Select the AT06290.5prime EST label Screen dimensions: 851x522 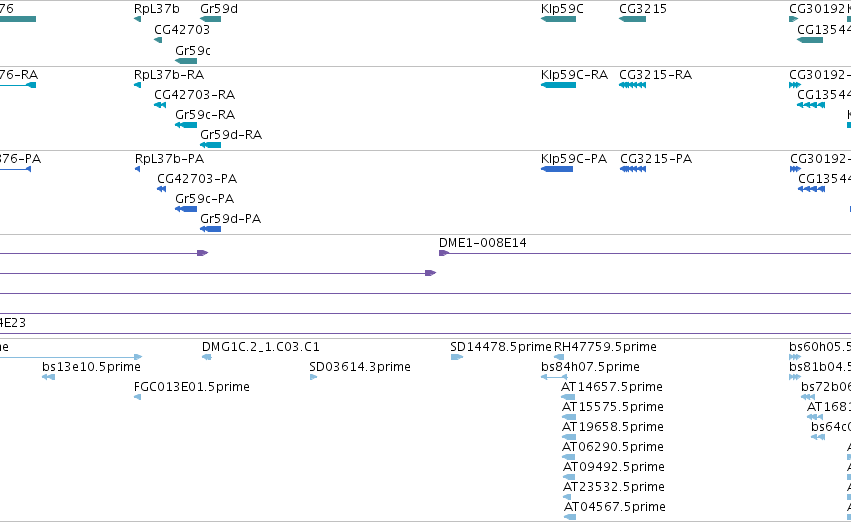613,447
